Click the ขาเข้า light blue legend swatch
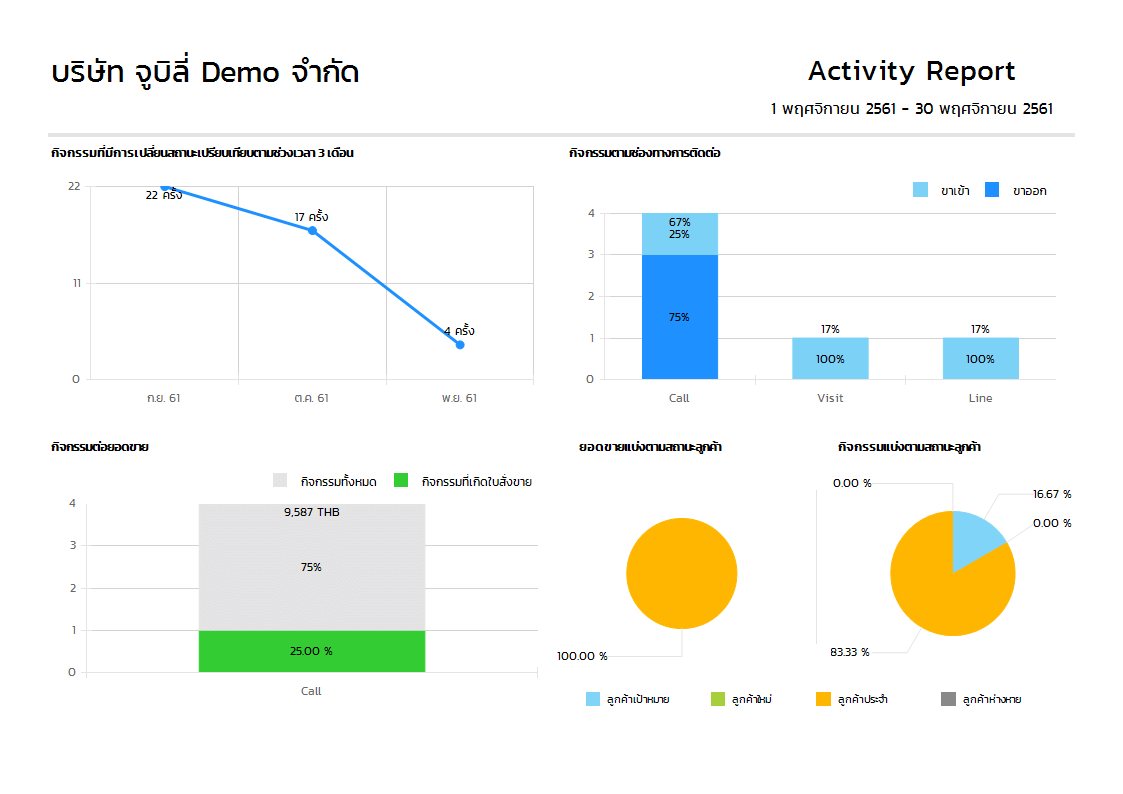Image resolution: width=1123 pixels, height=794 pixels. click(x=920, y=190)
